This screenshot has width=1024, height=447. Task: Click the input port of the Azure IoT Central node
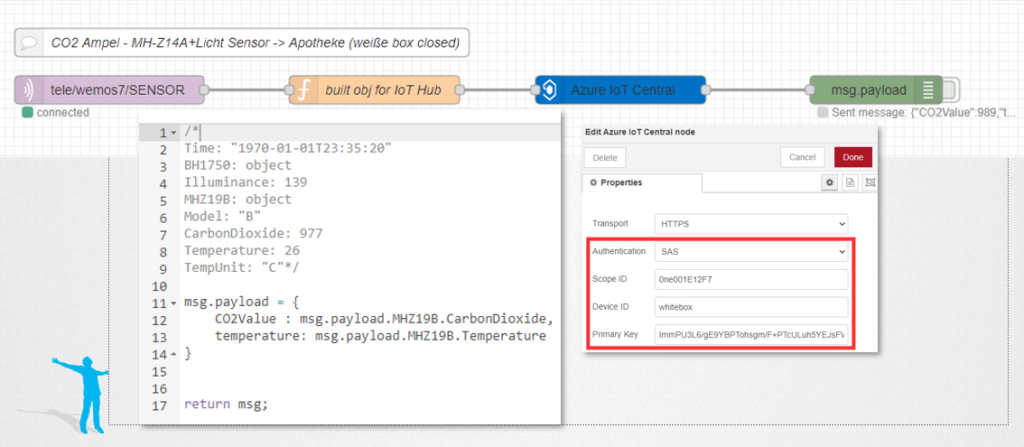click(x=536, y=90)
